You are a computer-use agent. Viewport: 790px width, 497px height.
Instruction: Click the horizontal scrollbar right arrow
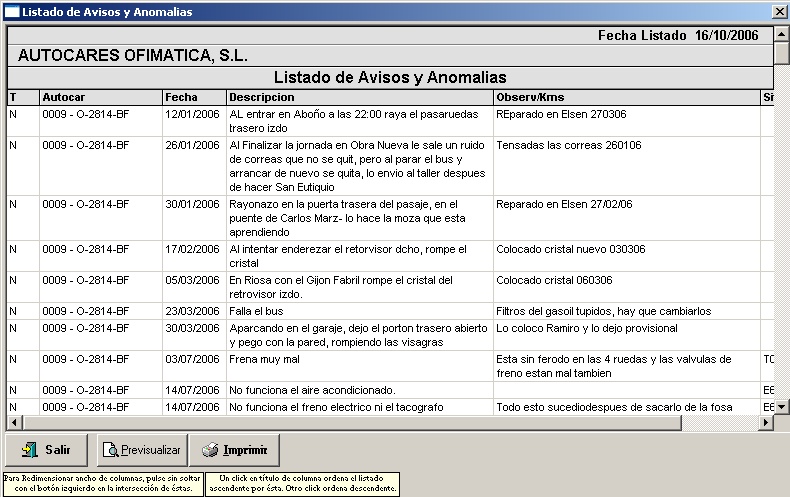click(x=766, y=422)
